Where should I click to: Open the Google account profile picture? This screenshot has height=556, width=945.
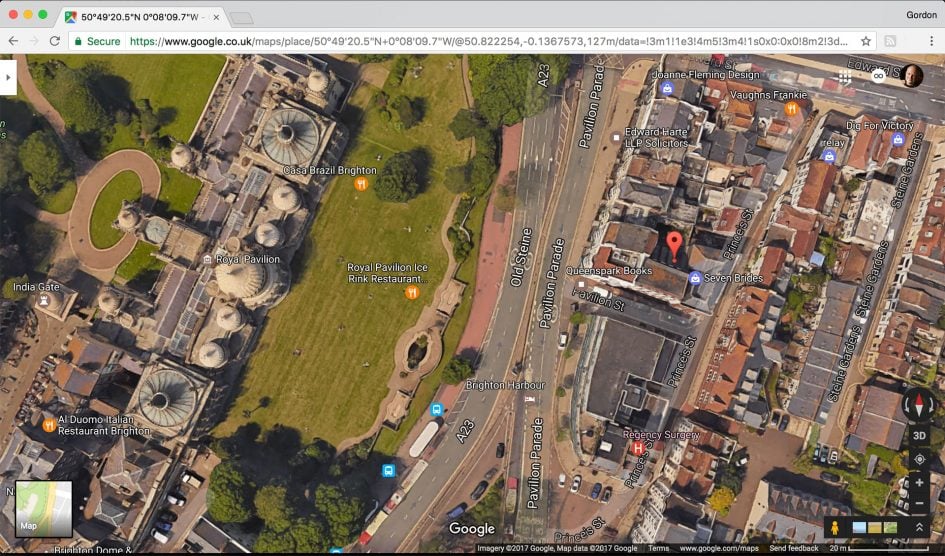pyautogui.click(x=912, y=76)
